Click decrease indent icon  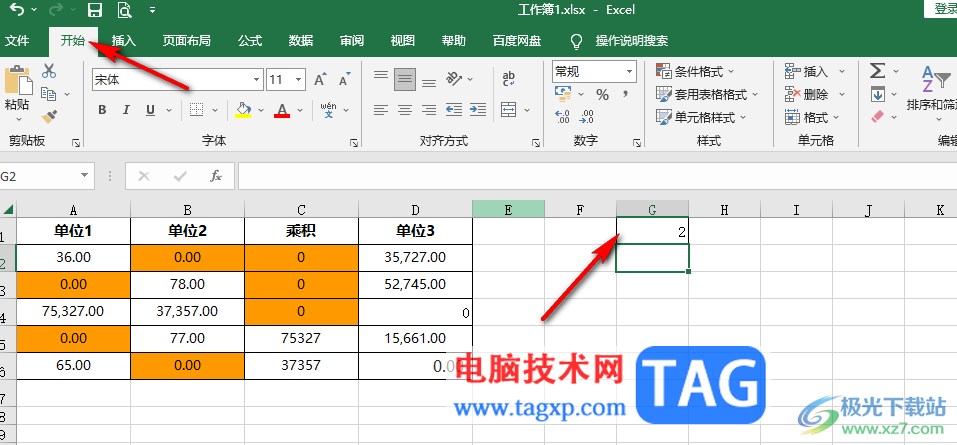click(x=453, y=110)
